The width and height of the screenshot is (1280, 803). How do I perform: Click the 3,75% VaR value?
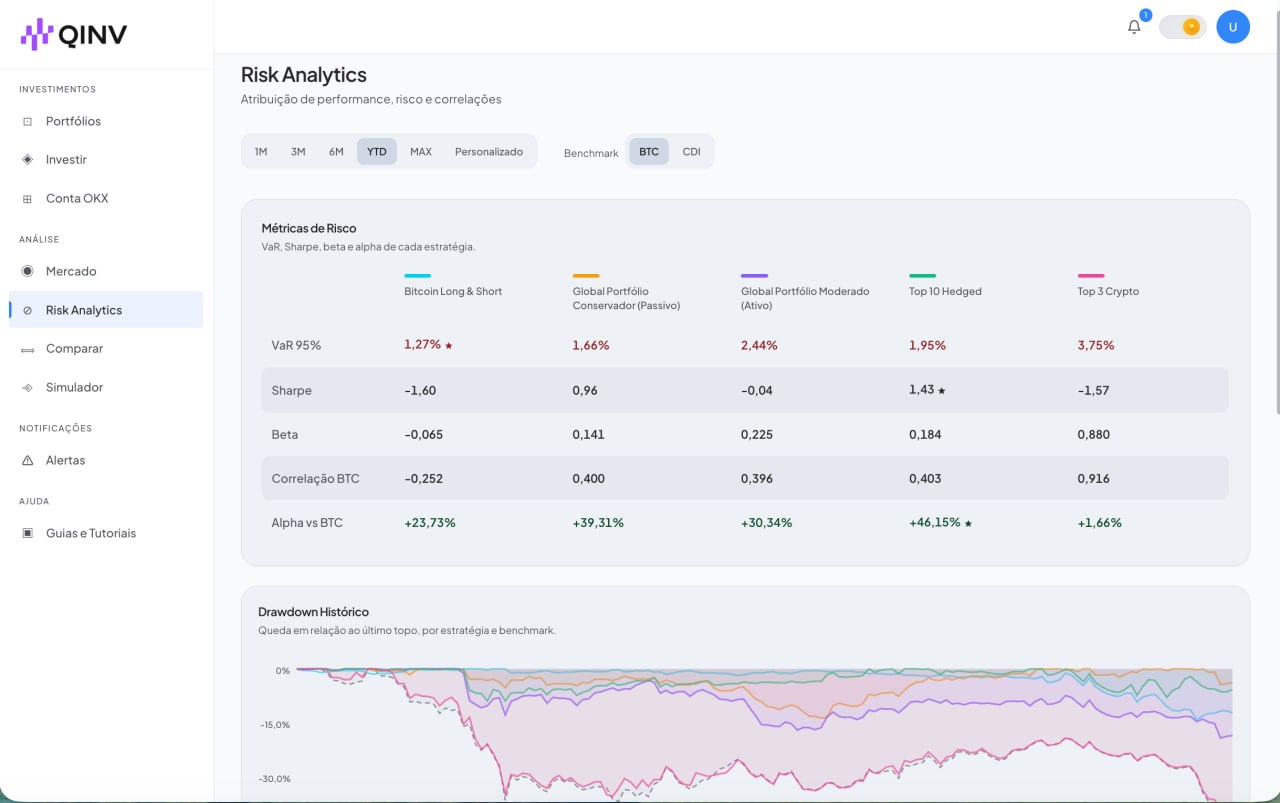(x=1096, y=345)
